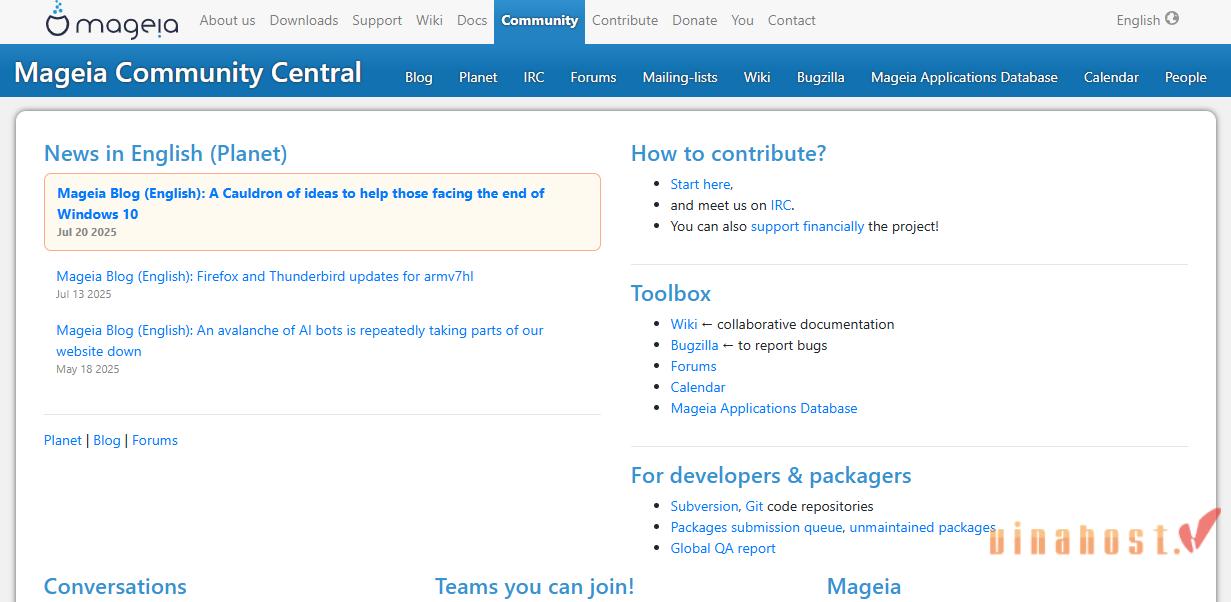Click the May 18 2025 date text

88,369
